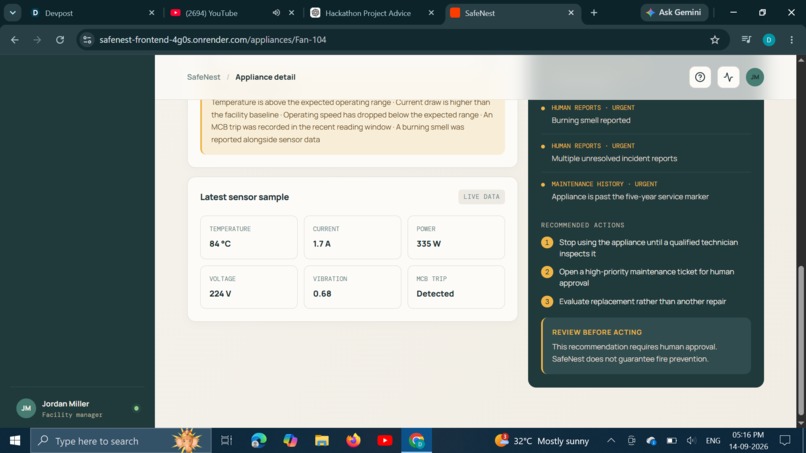
Task: Select the Temperature 84 °C card
Action: pyautogui.click(x=249, y=237)
